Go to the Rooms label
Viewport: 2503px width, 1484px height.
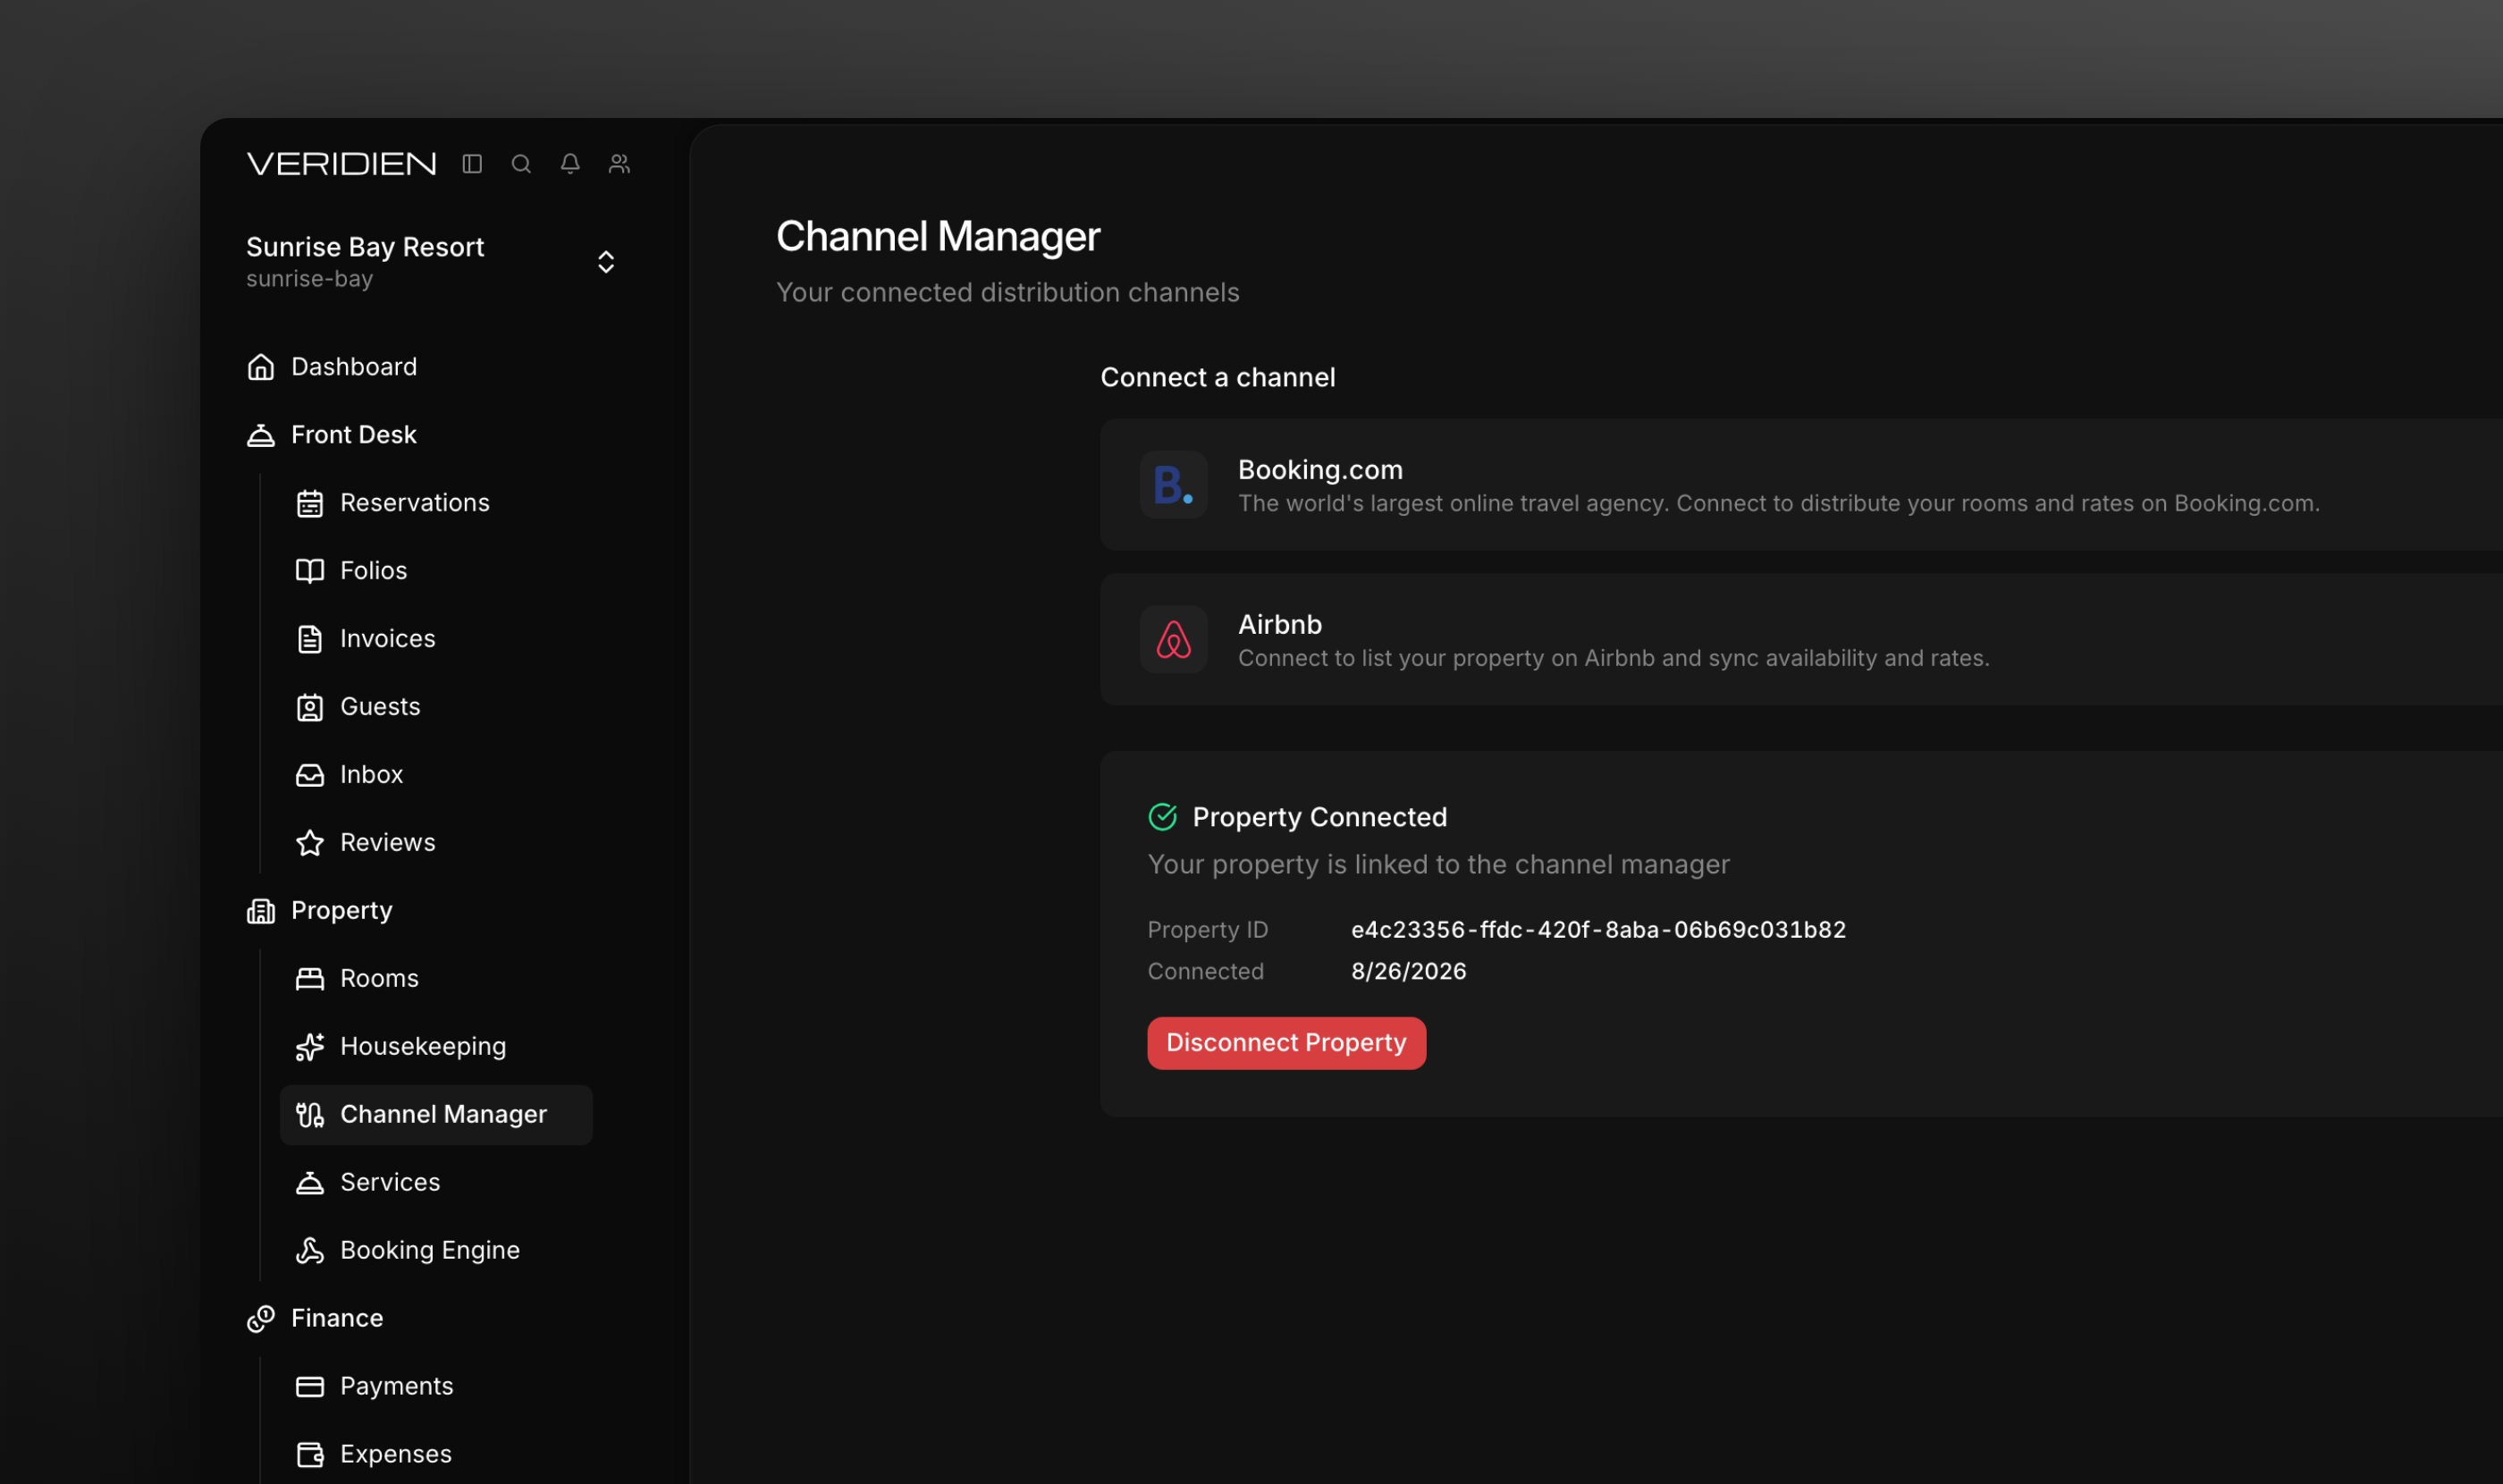[379, 978]
